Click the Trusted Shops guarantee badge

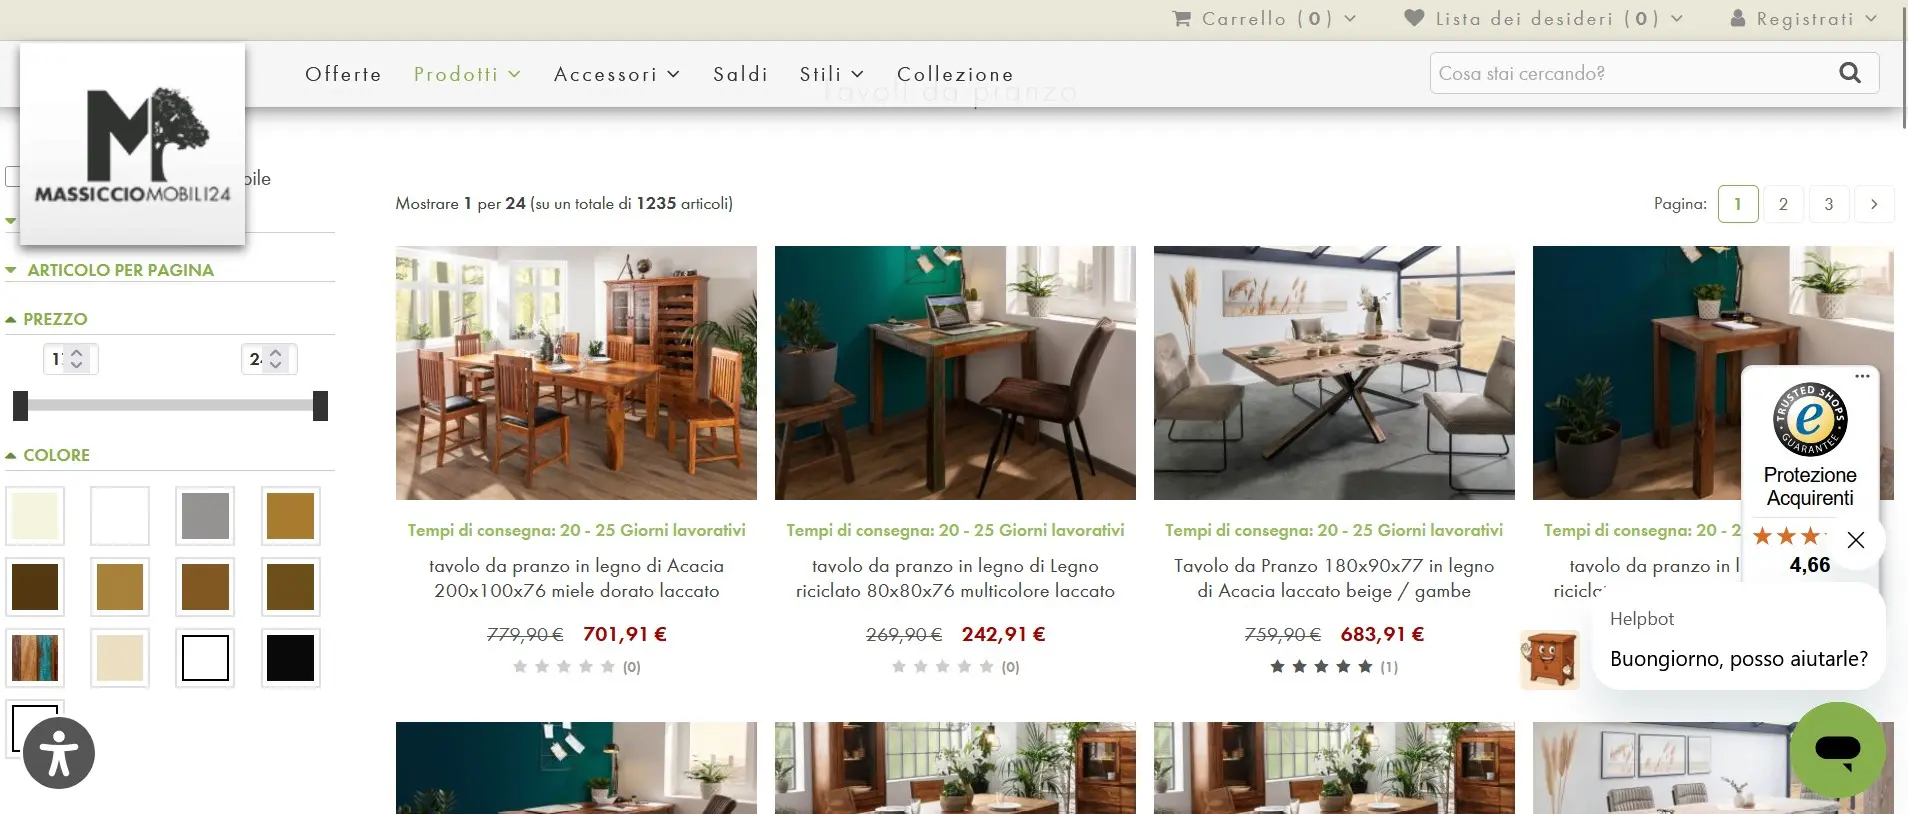pyautogui.click(x=1810, y=420)
